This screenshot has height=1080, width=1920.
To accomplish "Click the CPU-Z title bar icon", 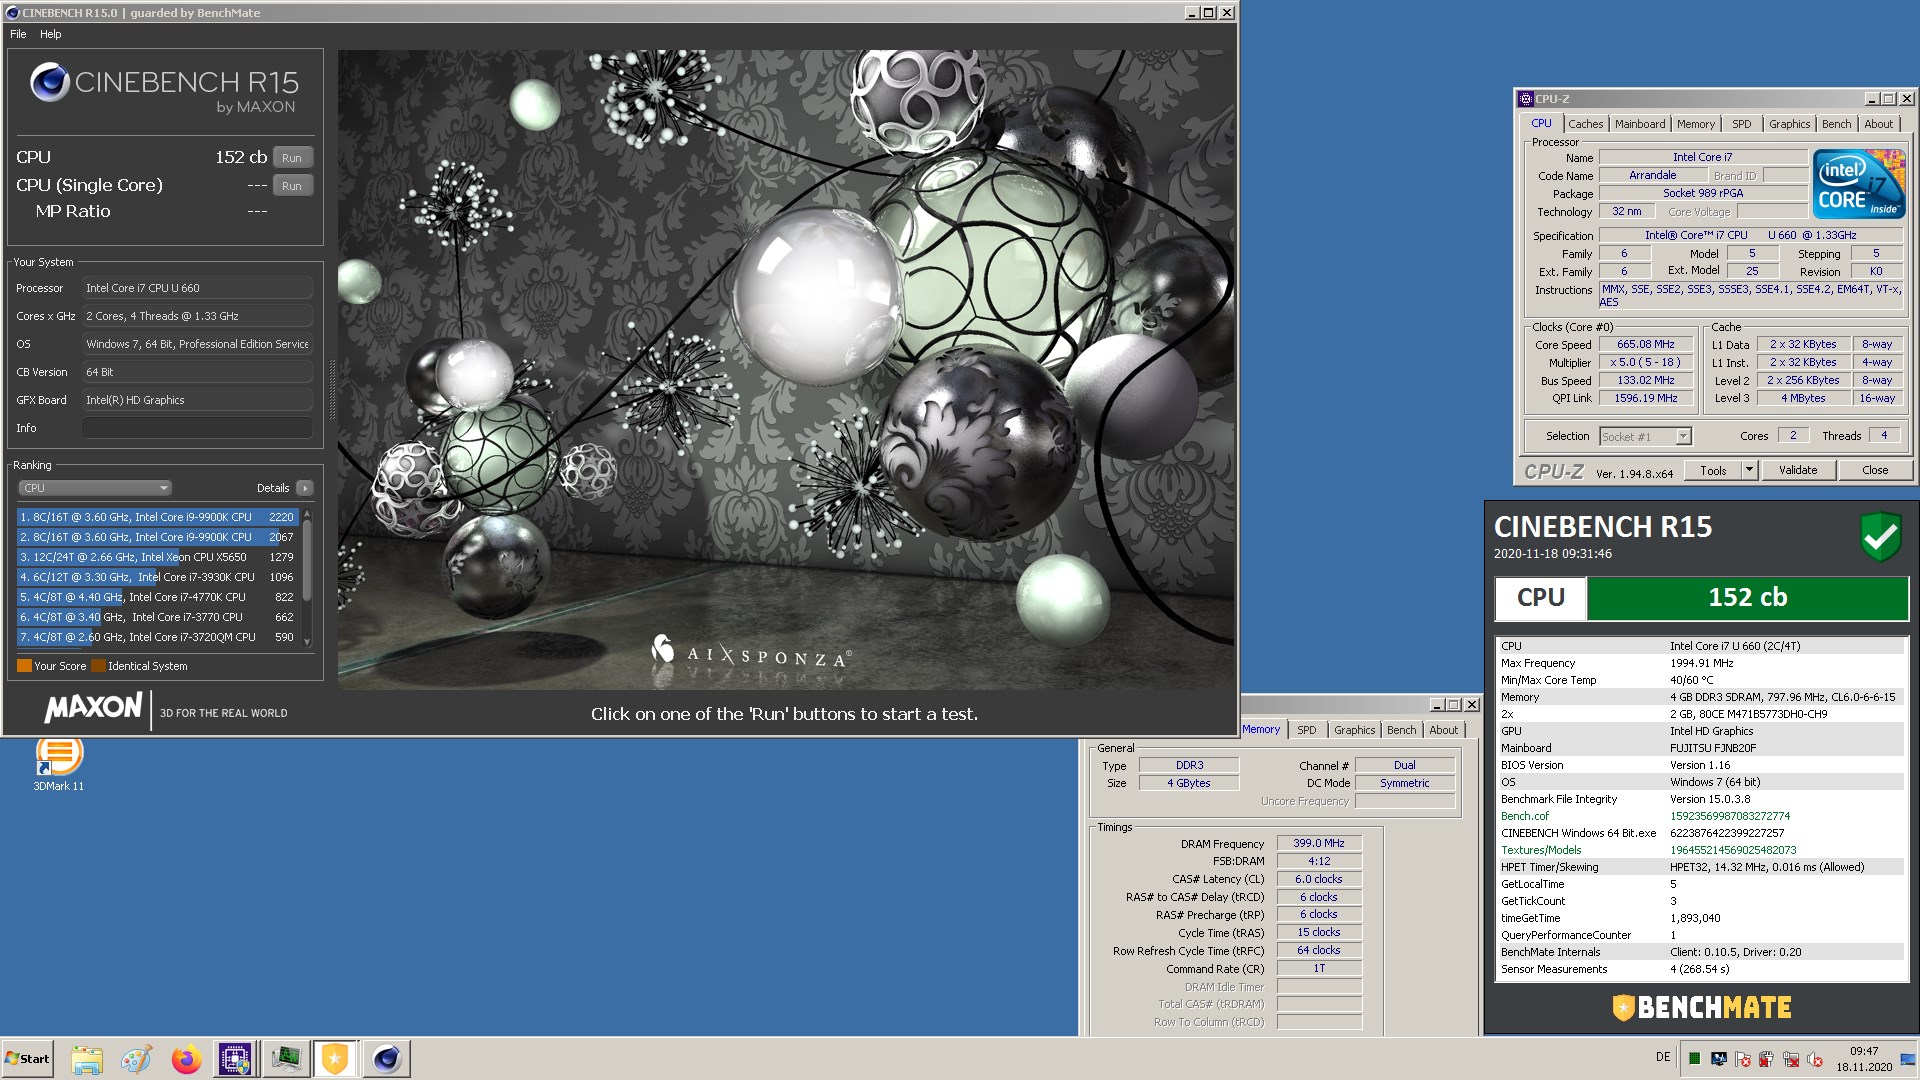I will tap(1525, 99).
